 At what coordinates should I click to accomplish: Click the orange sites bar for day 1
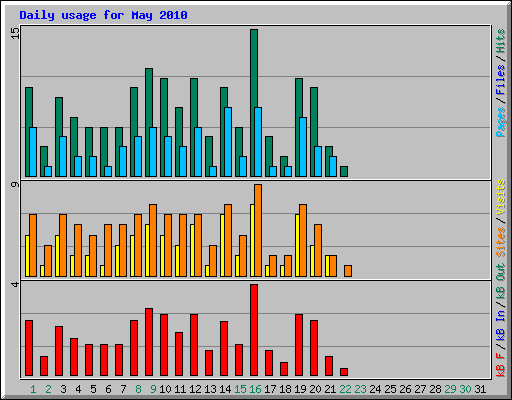[x=33, y=245]
